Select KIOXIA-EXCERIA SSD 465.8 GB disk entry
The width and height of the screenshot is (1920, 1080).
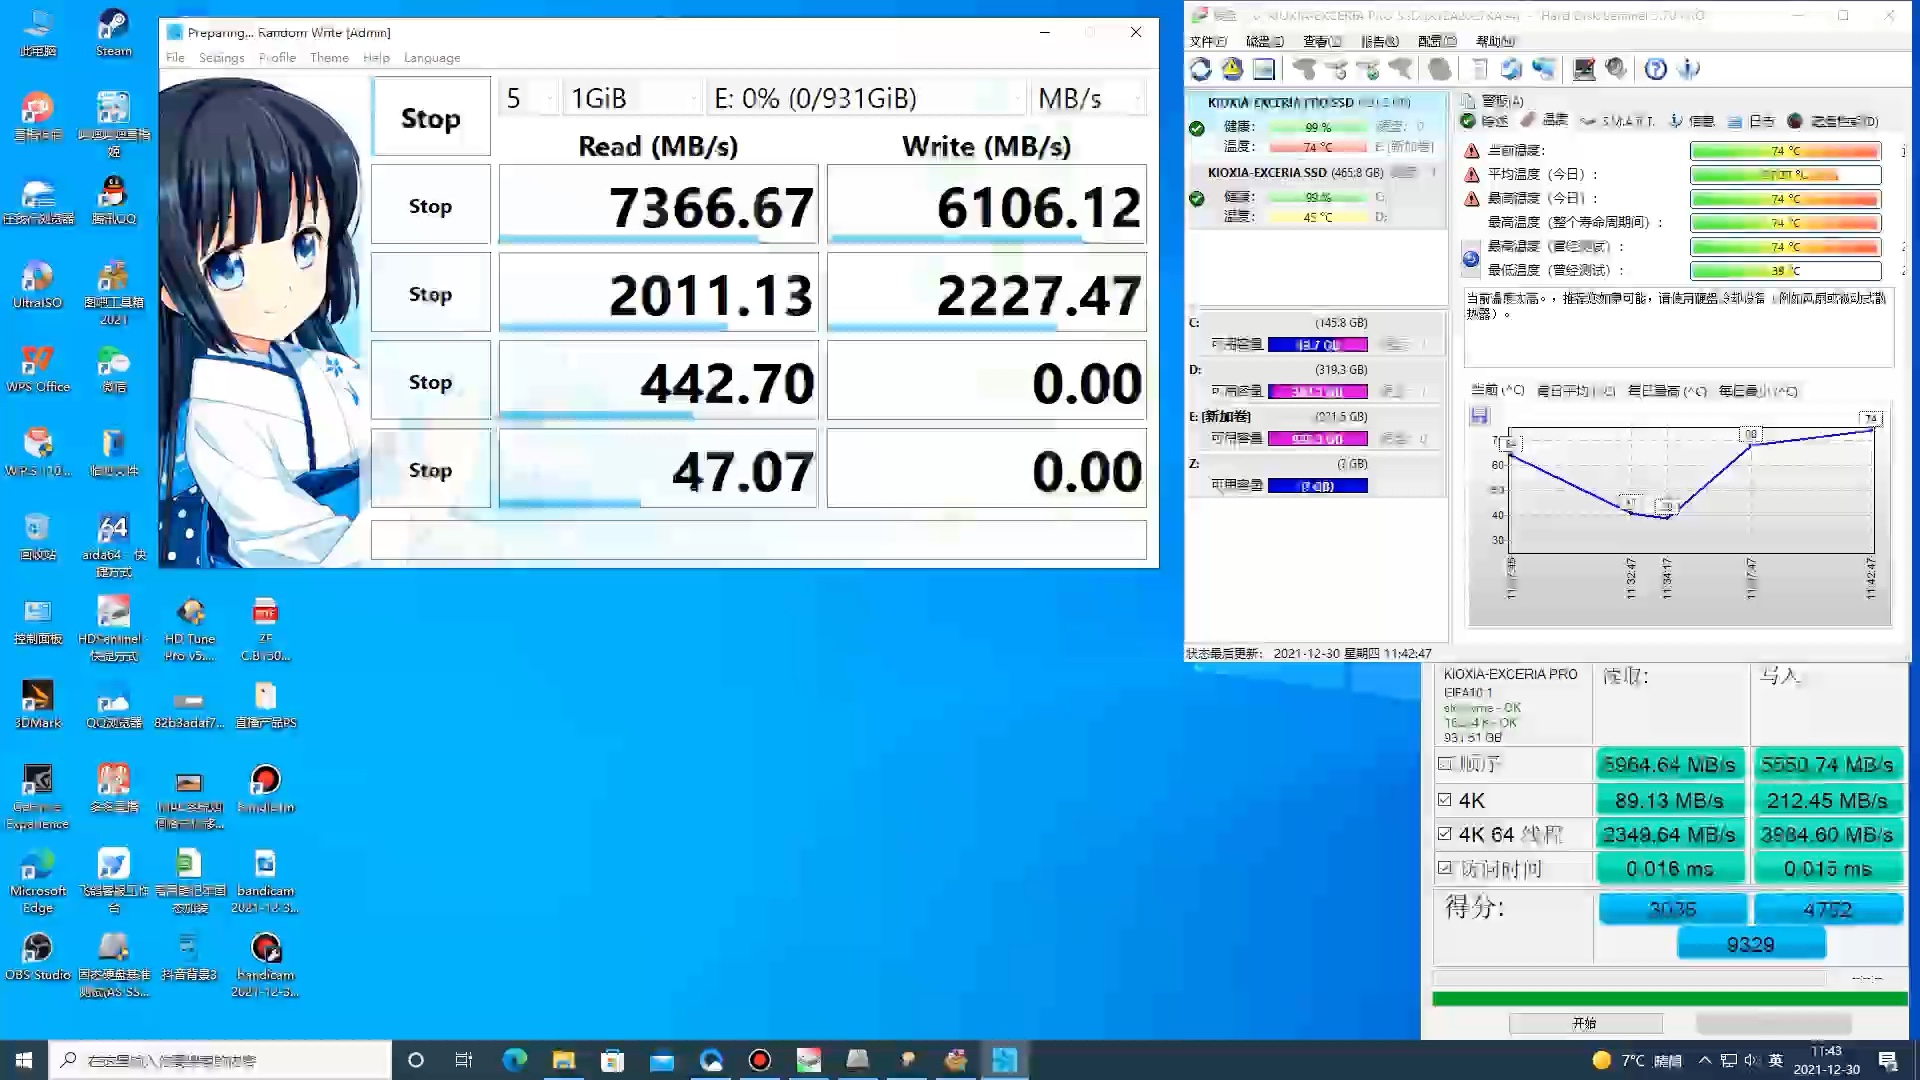pos(1315,194)
